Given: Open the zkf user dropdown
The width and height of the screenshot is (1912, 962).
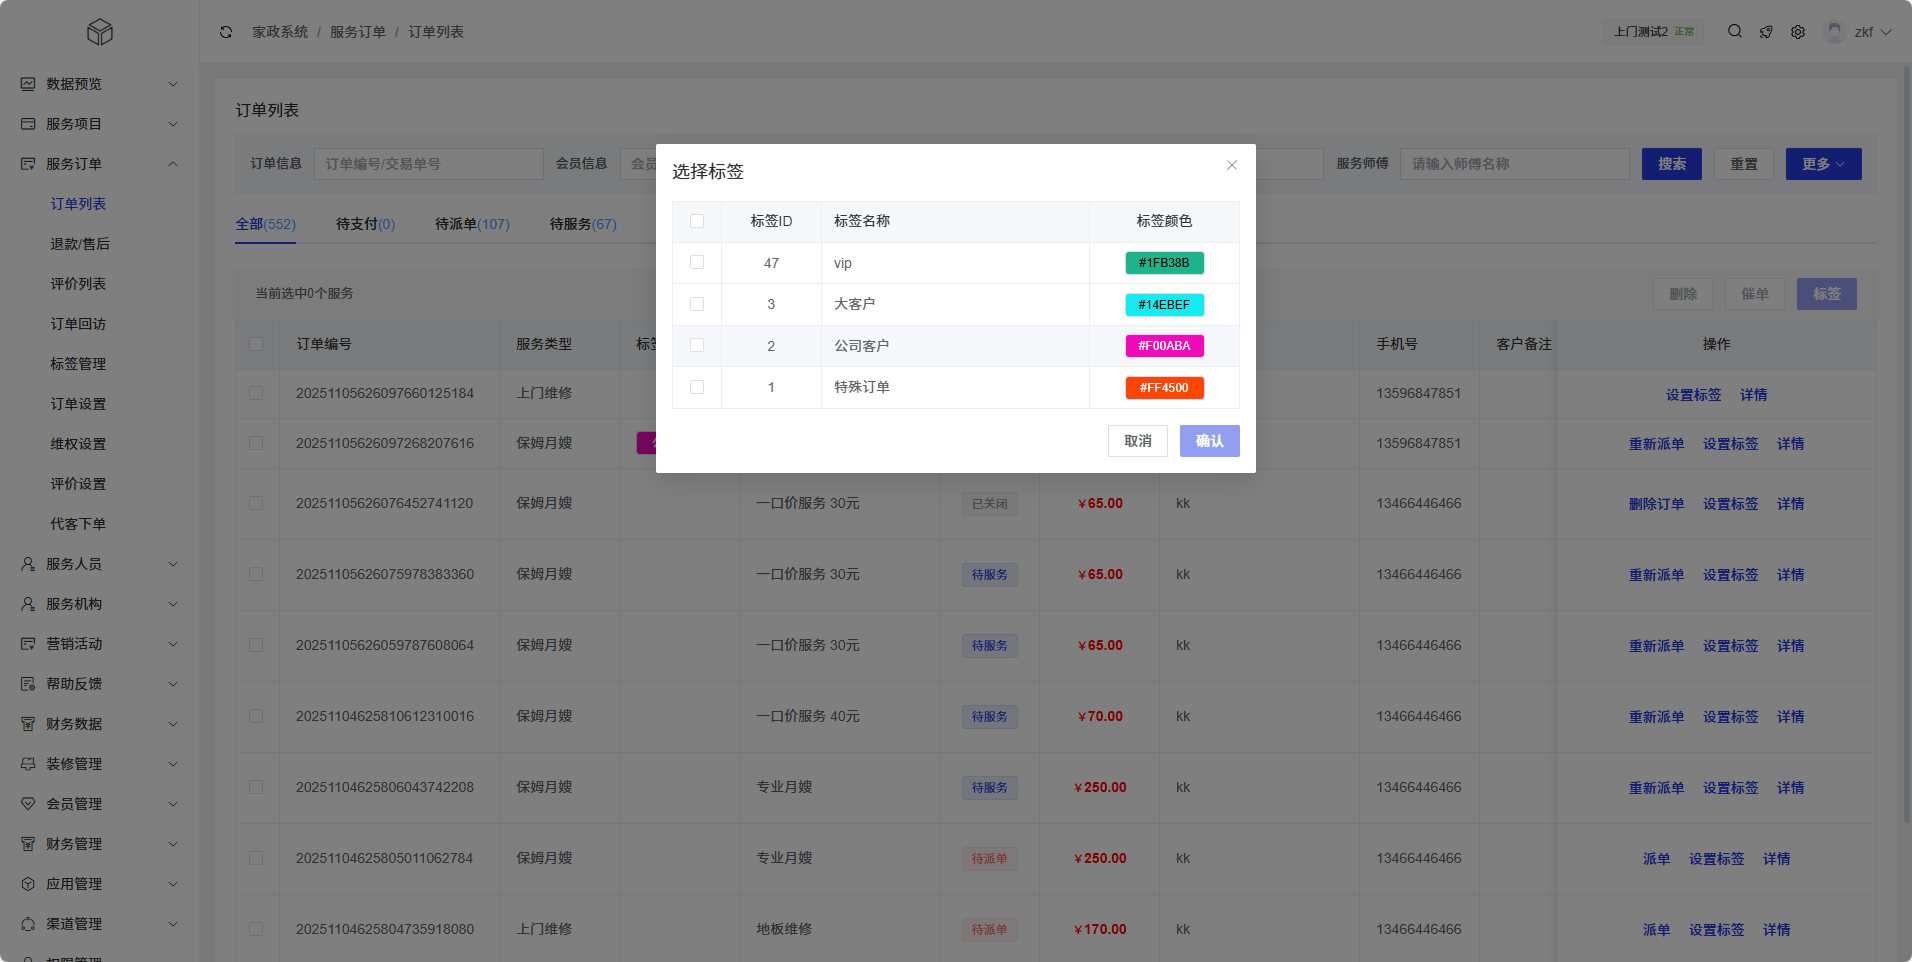Looking at the screenshot, I should coord(1860,32).
